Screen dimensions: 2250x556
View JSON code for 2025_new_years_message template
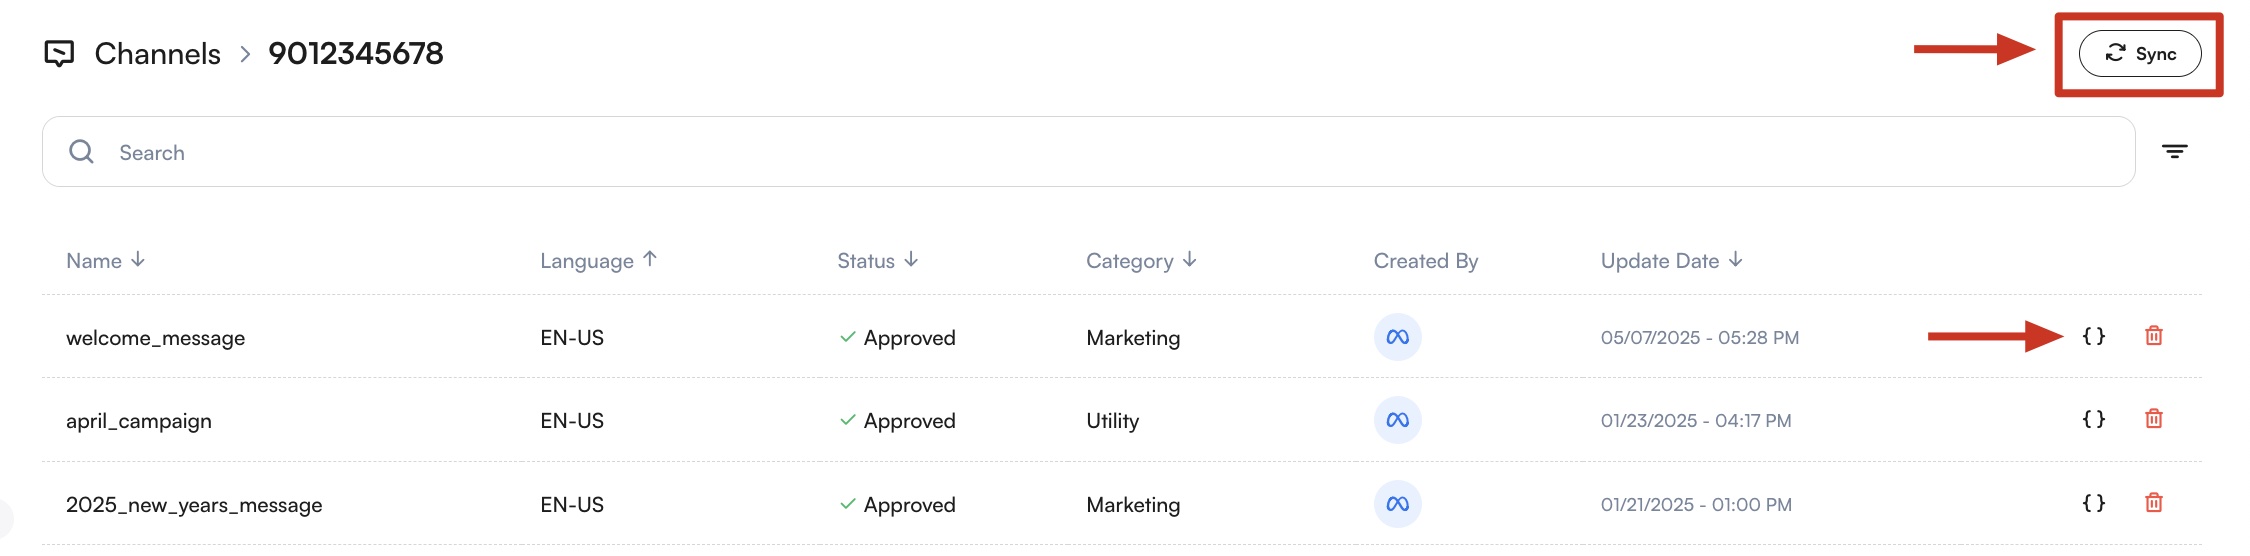tap(2093, 503)
